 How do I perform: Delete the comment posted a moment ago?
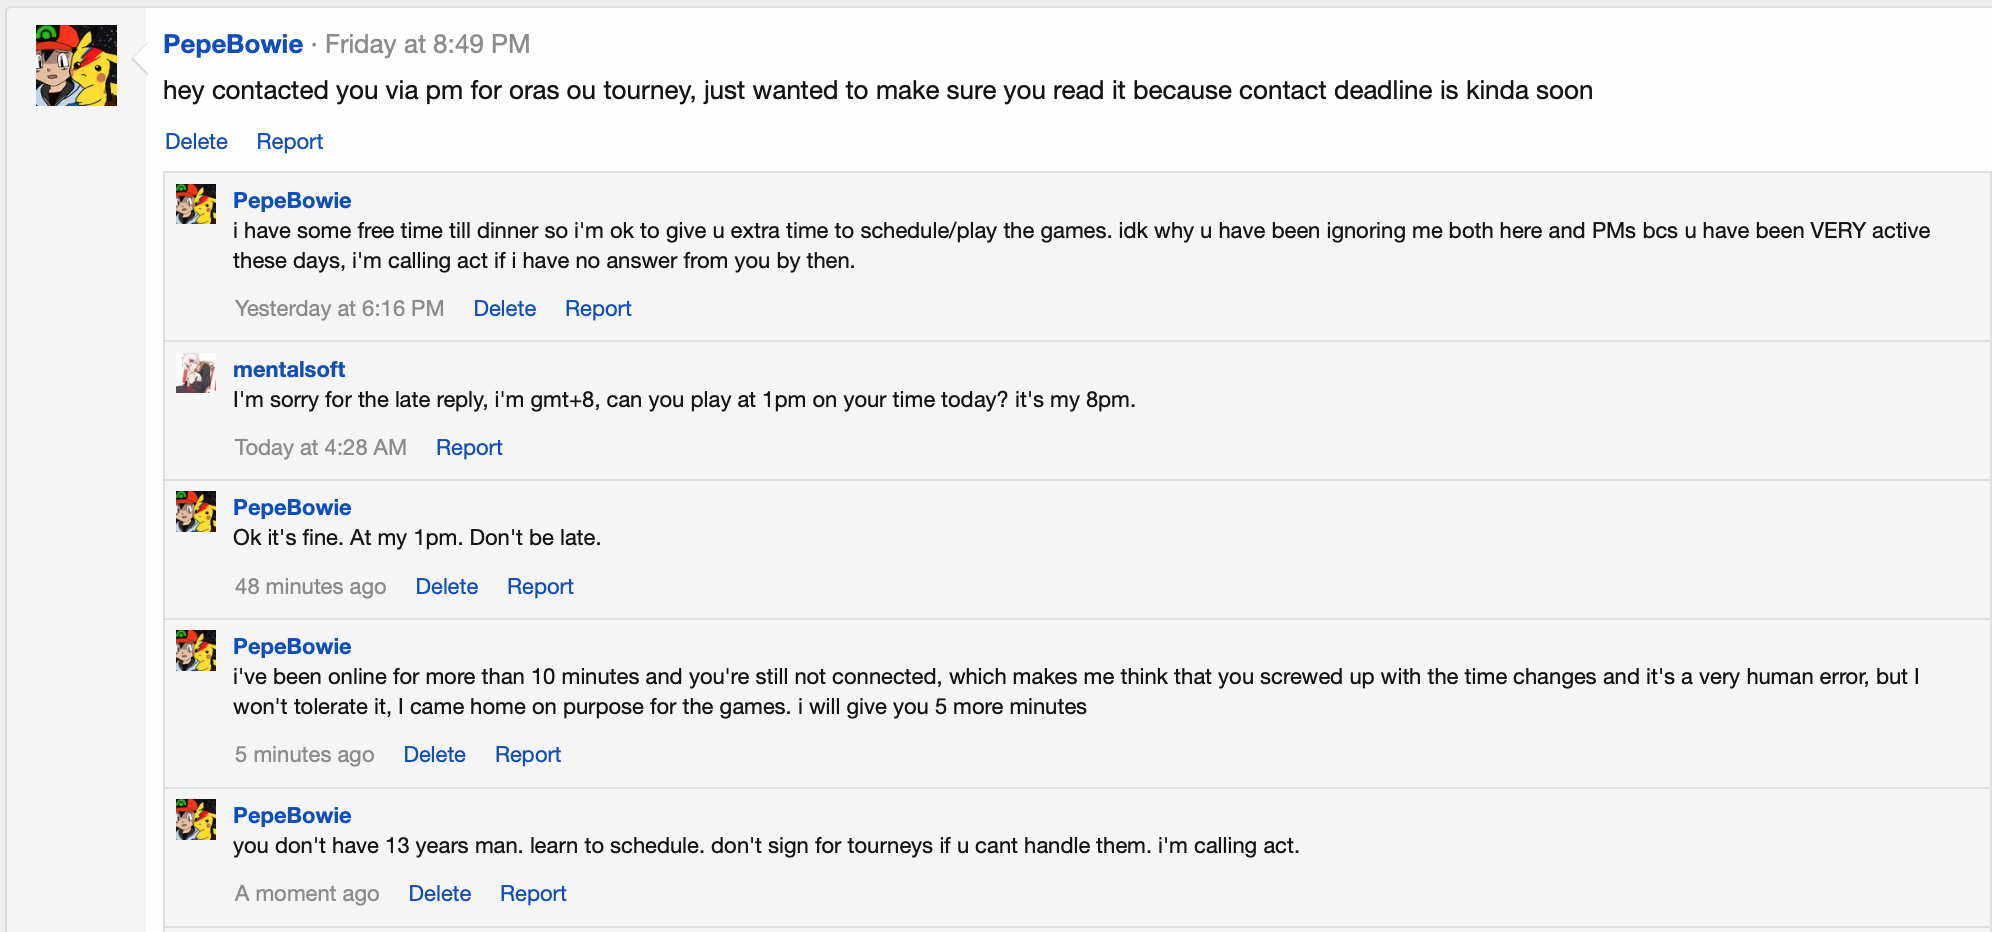coord(440,893)
